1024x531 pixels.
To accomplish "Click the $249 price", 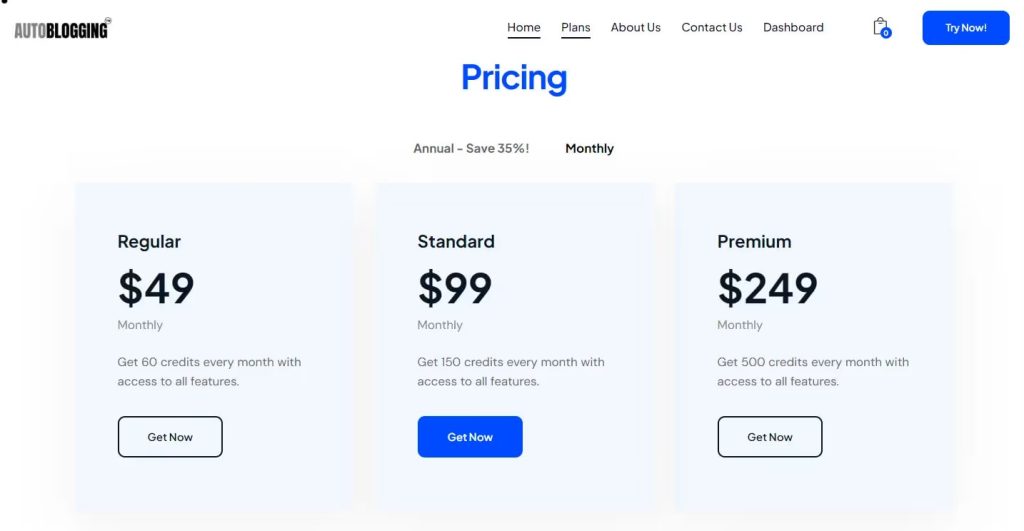I will (767, 289).
